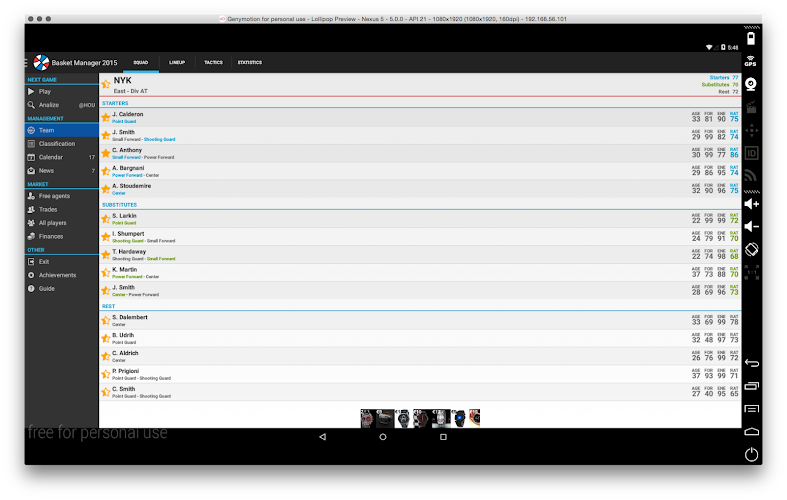Viewport: 787px width, 500px height.
Task: Open the Calendar page
Action: 61,157
